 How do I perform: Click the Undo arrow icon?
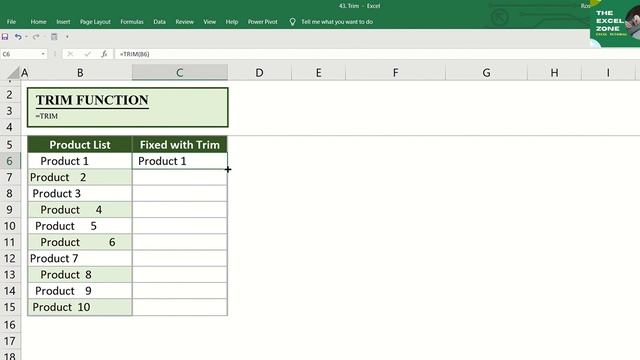[18, 37]
